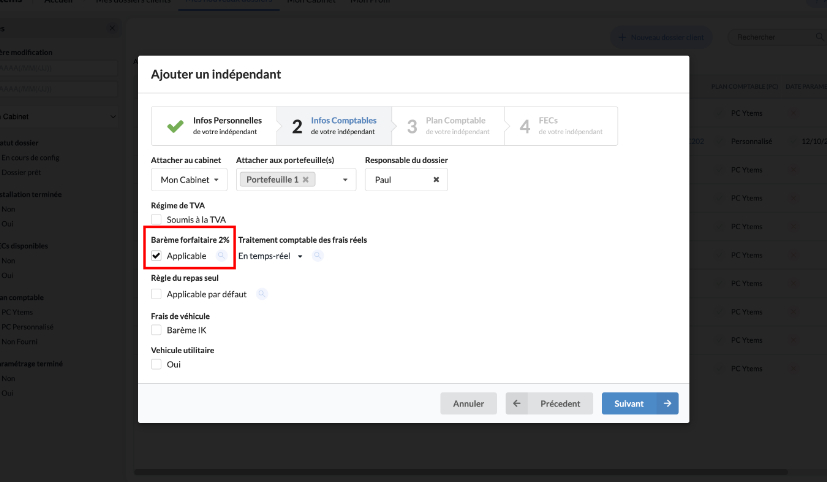Click the magnifier icon next to Applicable
The height and width of the screenshot is (482, 827).
(x=221, y=256)
